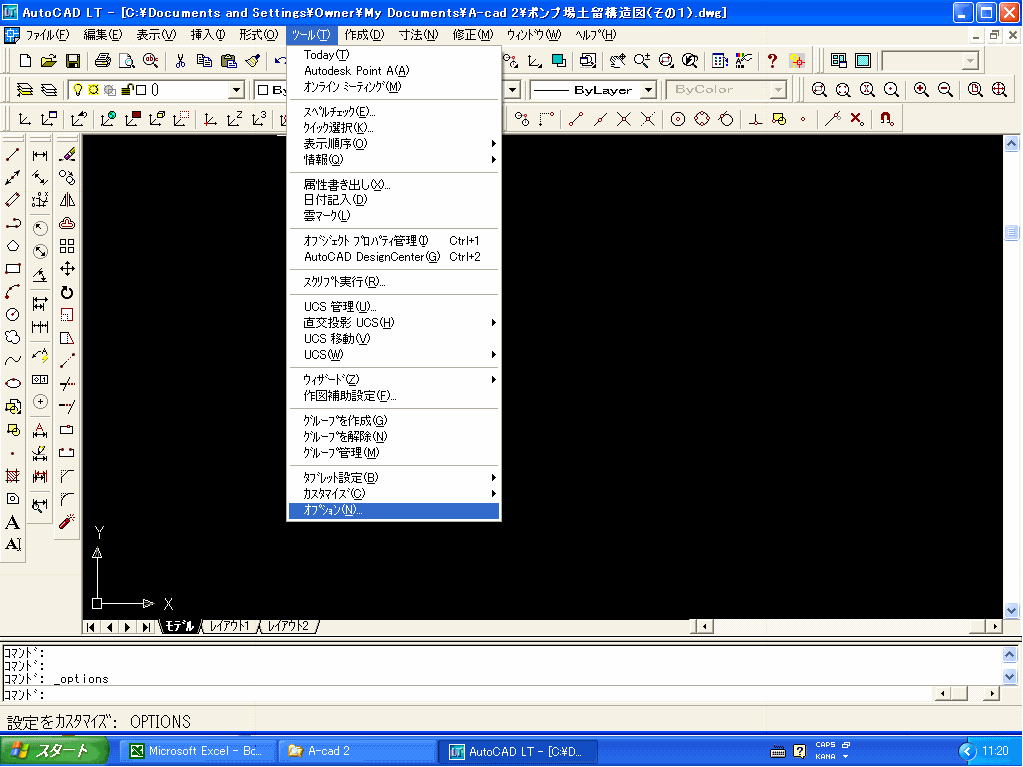This screenshot has height=767, width=1023.
Task: Select the Erase tool
Action: coord(67,155)
